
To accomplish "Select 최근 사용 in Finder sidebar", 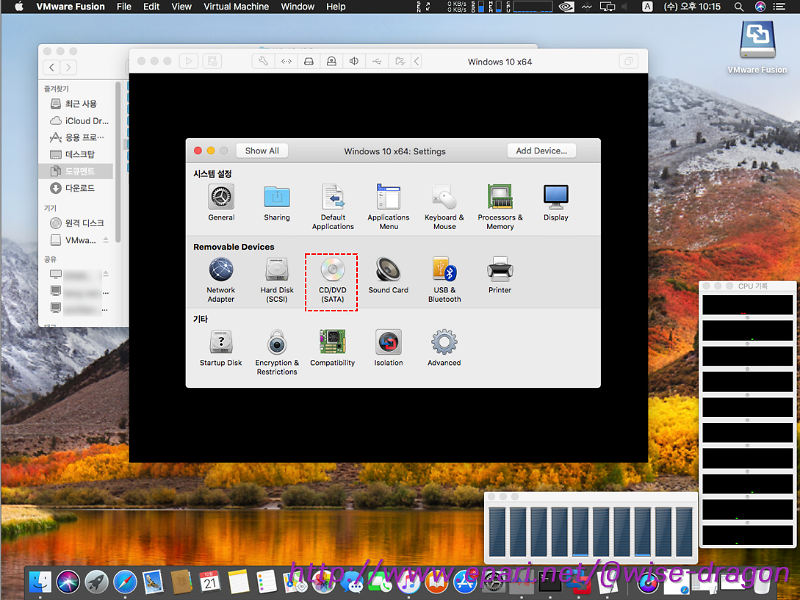I will tap(76, 104).
